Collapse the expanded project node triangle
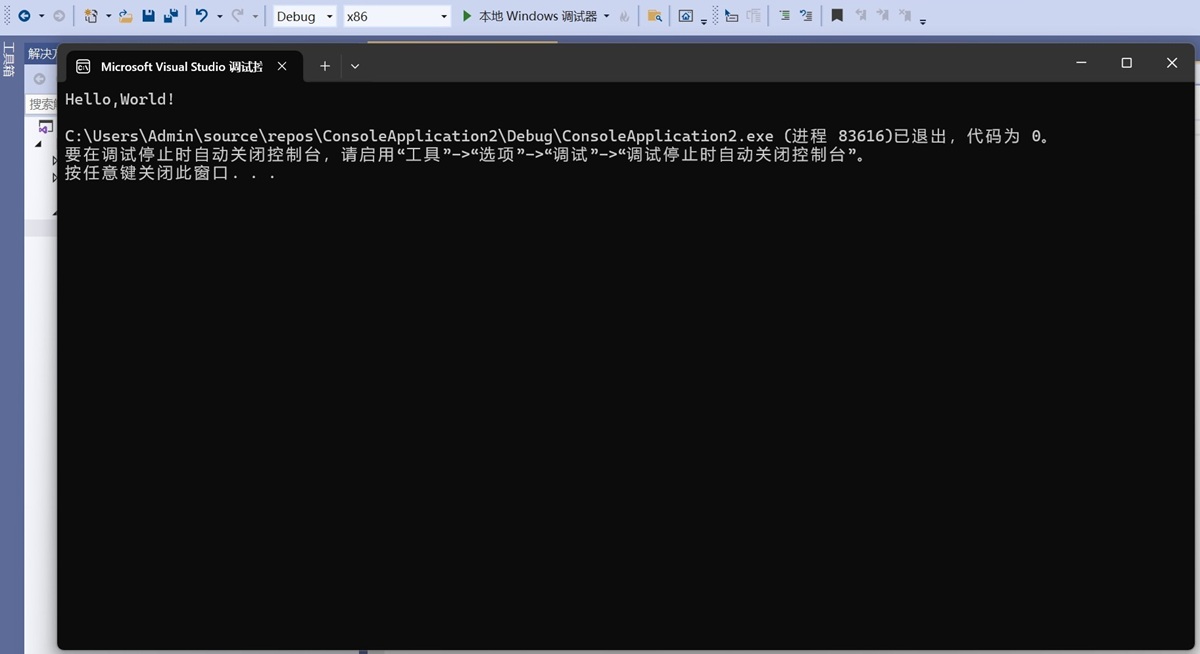 tap(38, 144)
